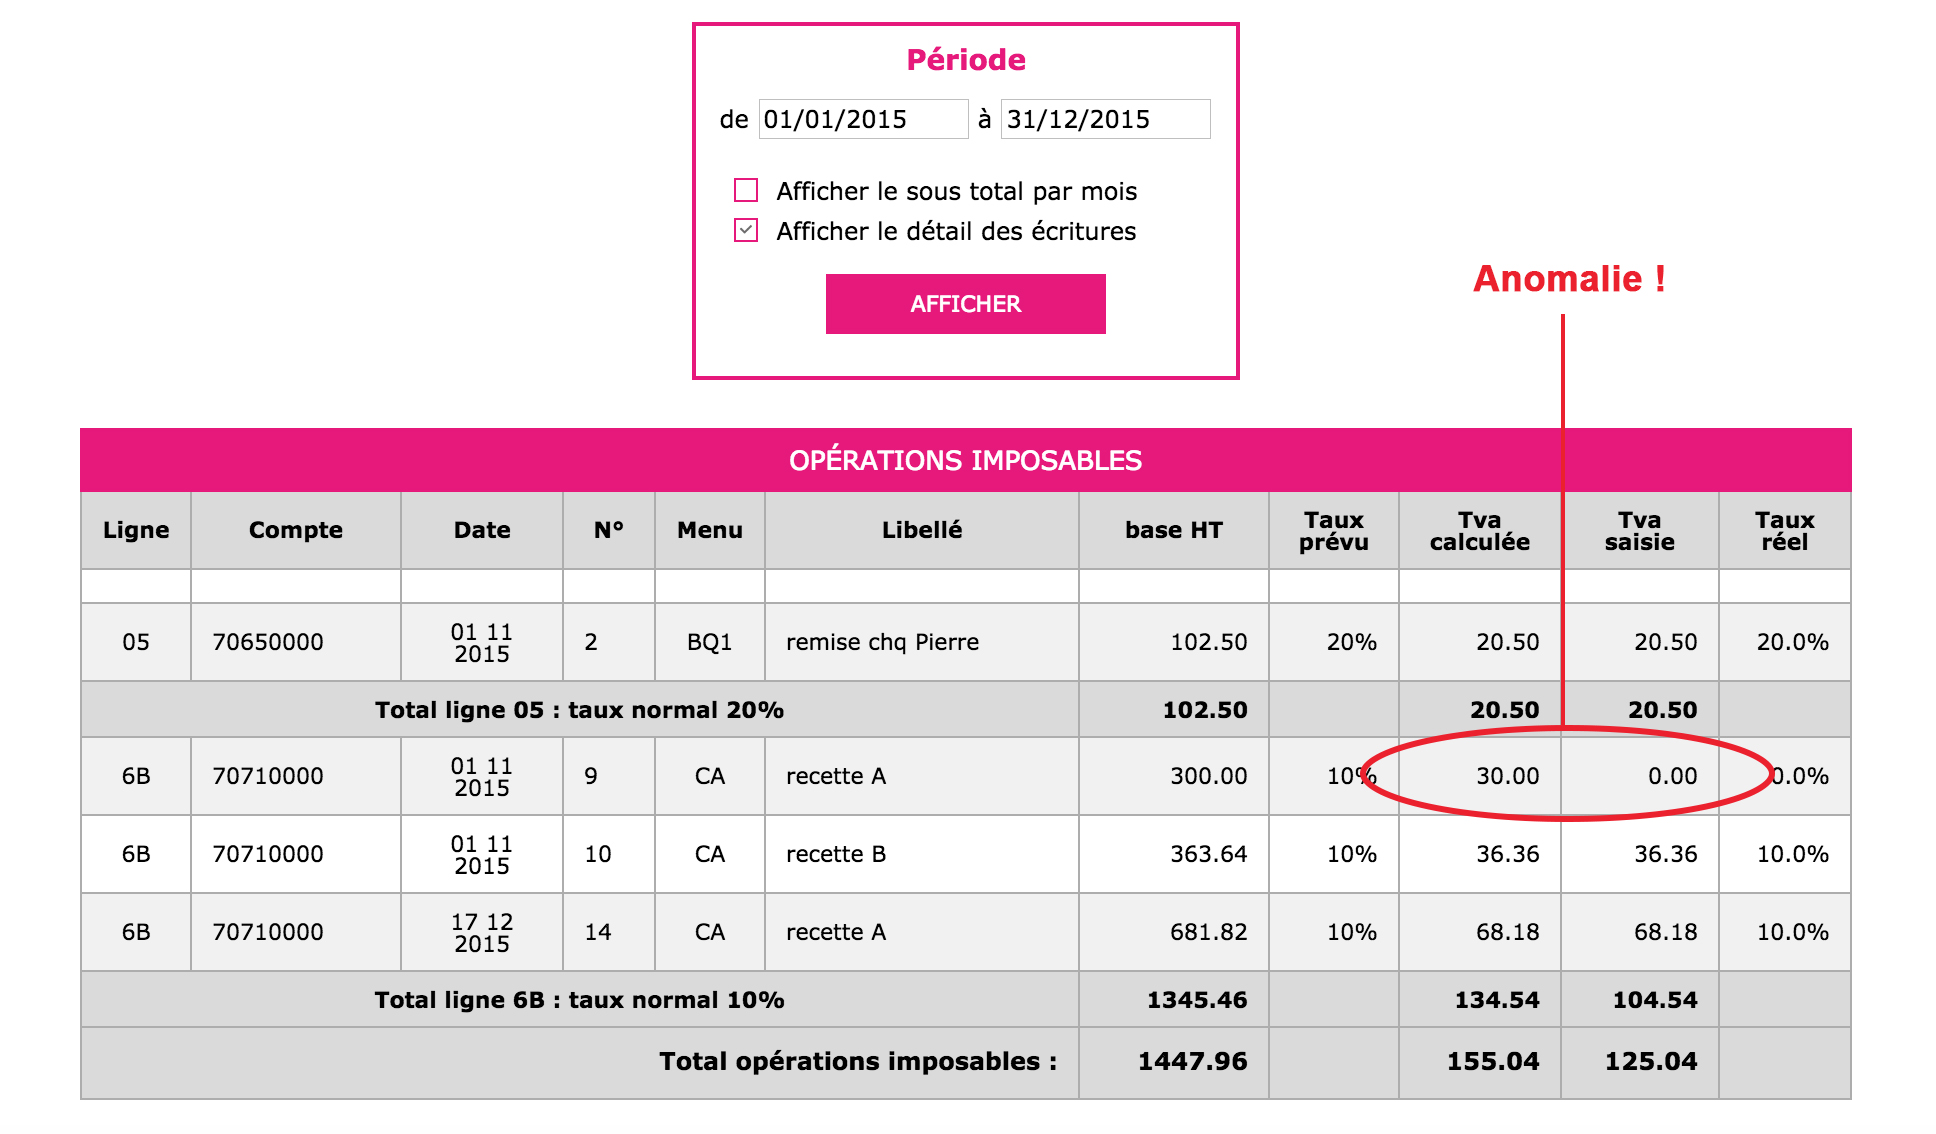1936x1134 pixels.
Task: Click the Total opérations imposables row
Action: pos(966,1063)
